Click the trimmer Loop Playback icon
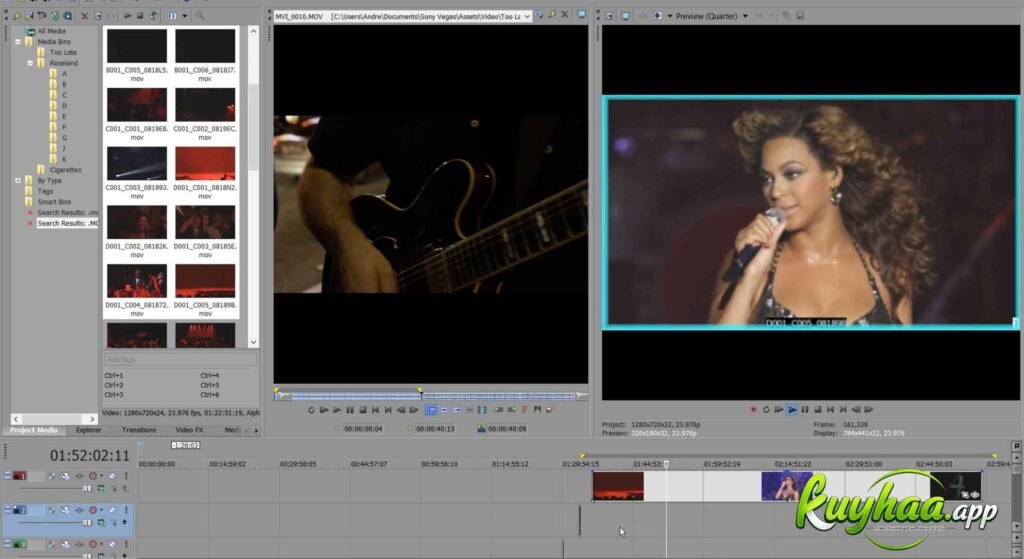The image size is (1024, 559). click(311, 410)
